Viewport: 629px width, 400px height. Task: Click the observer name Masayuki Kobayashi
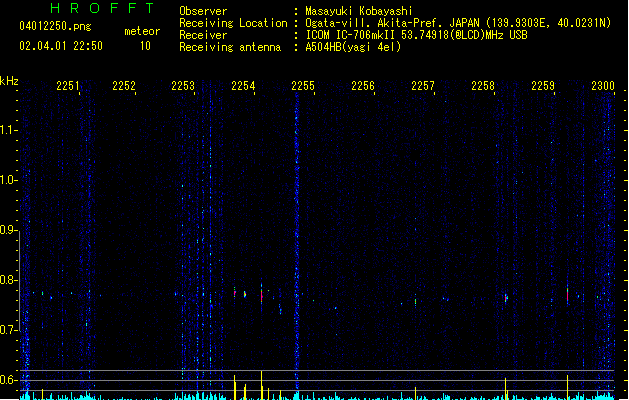(x=359, y=11)
